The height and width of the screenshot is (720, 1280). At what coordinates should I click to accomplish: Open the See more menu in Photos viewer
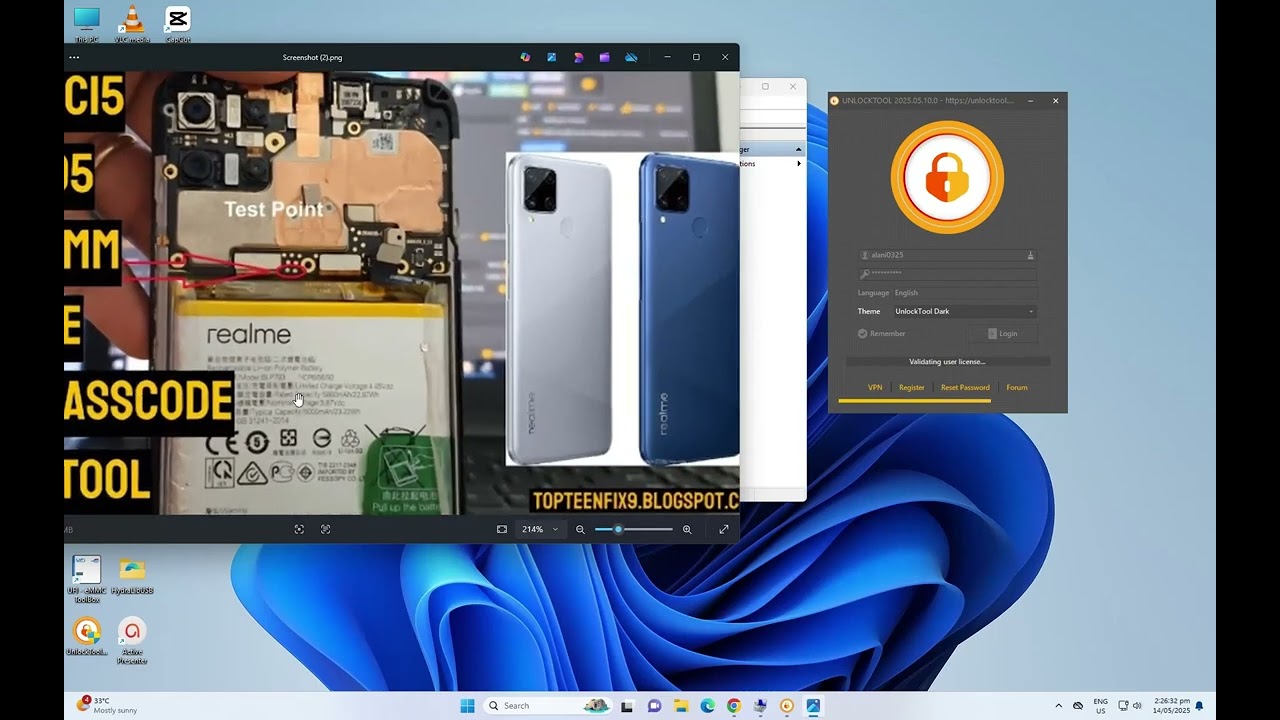(73, 58)
